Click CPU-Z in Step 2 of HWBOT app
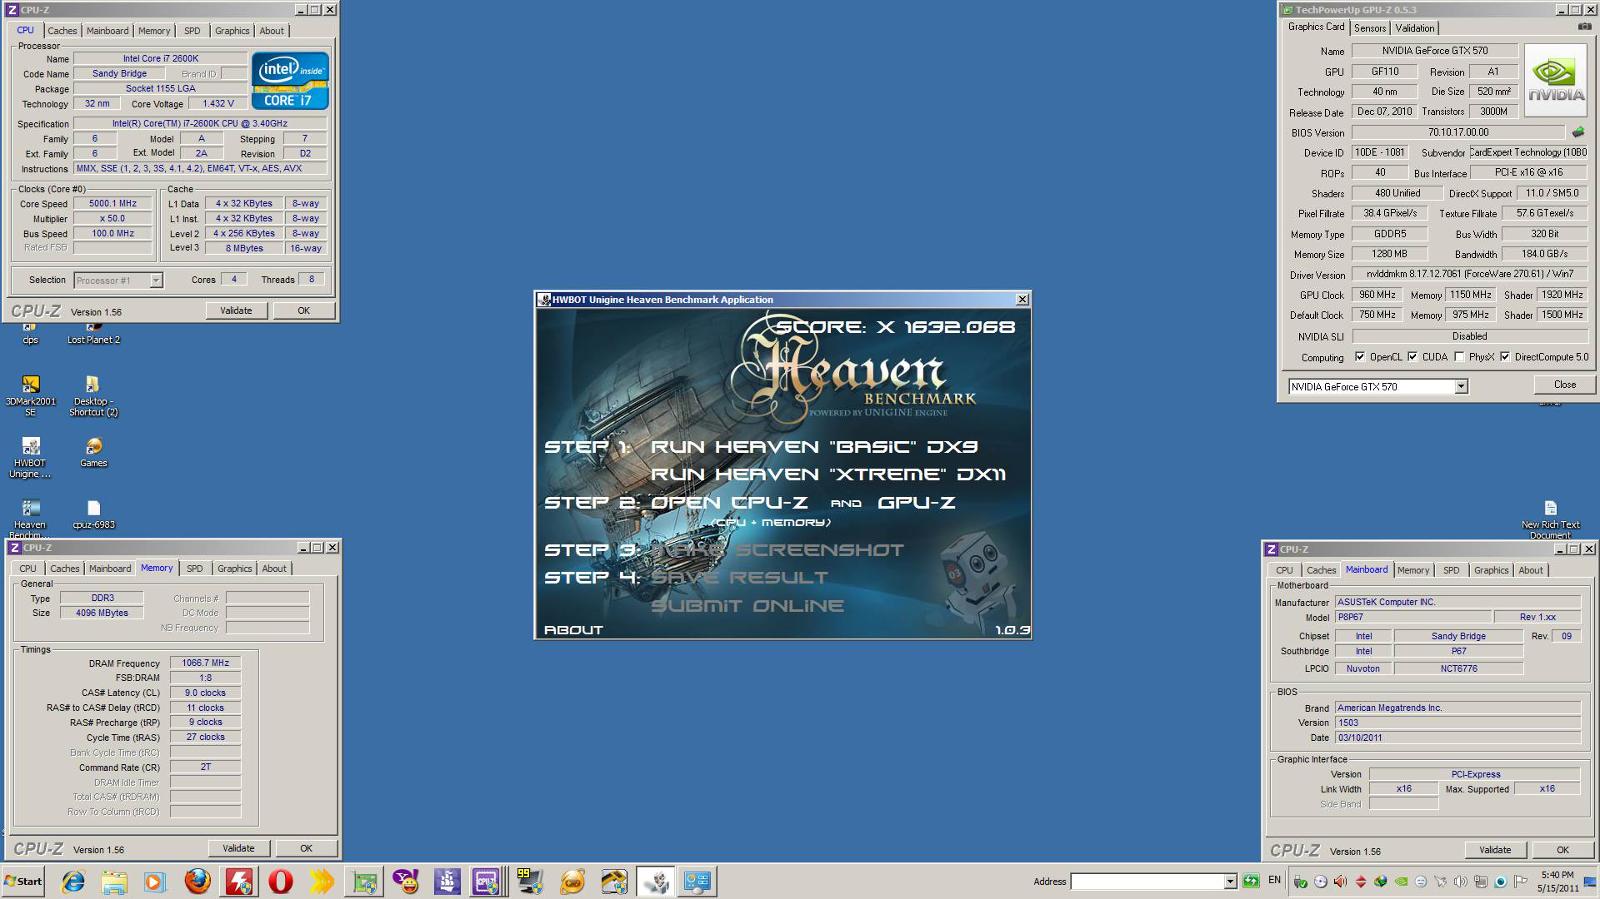 [x=769, y=503]
